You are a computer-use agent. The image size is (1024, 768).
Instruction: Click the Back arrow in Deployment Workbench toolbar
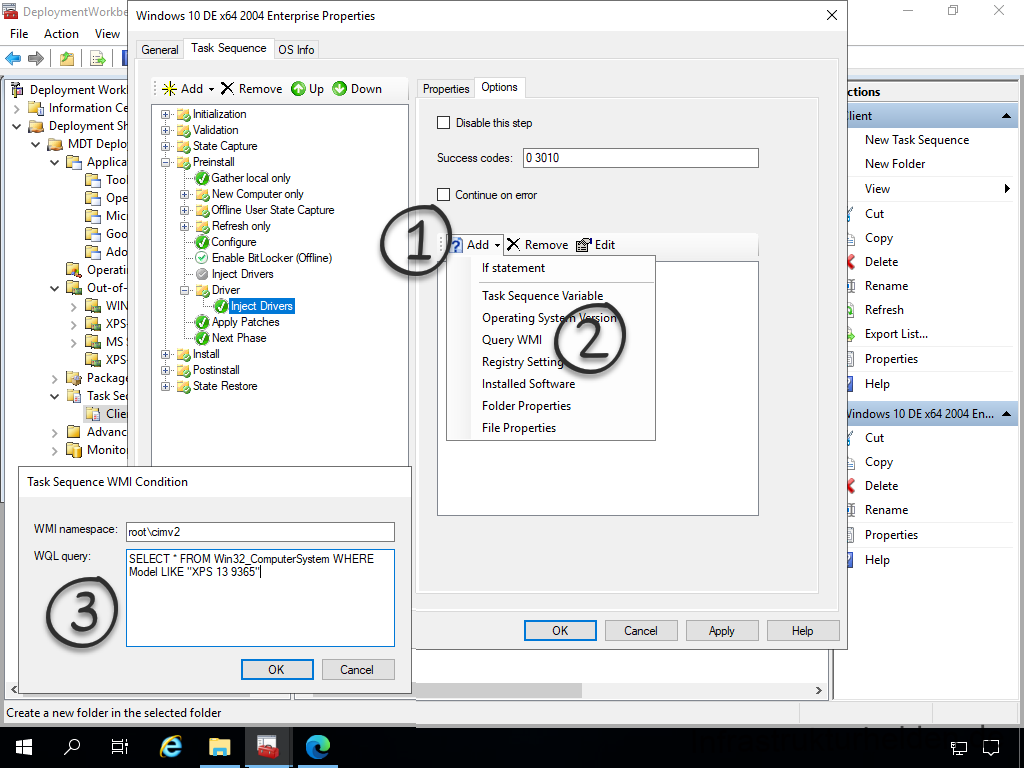point(13,59)
